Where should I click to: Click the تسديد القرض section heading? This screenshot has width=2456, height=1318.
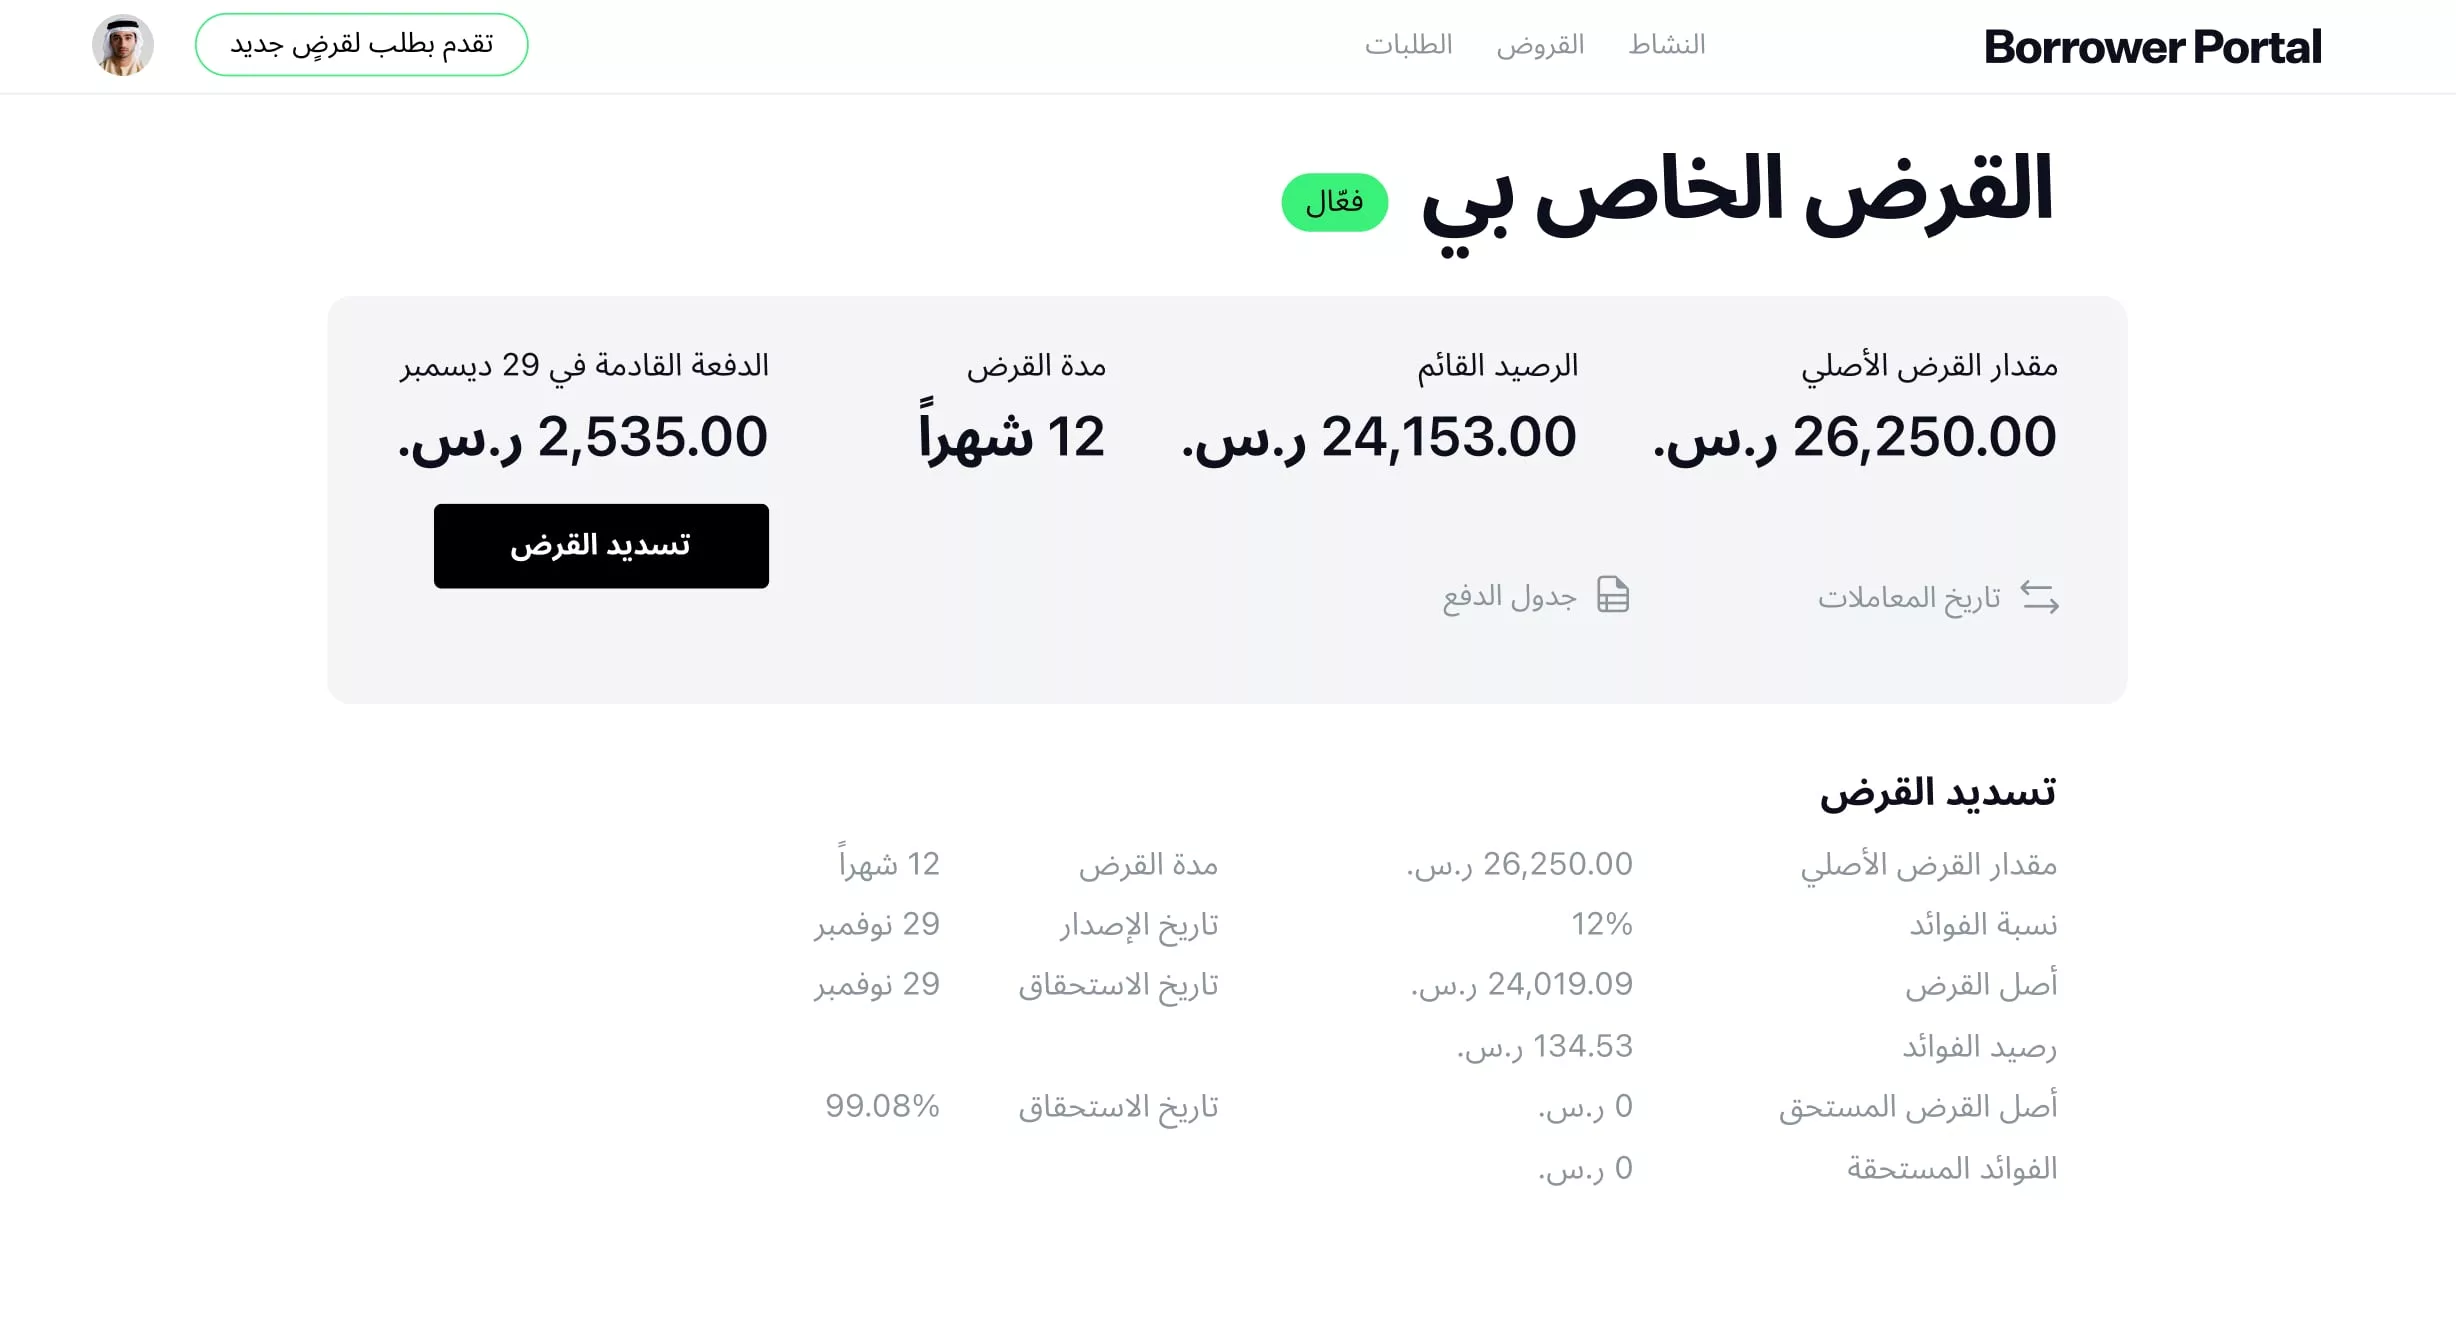pos(1938,792)
